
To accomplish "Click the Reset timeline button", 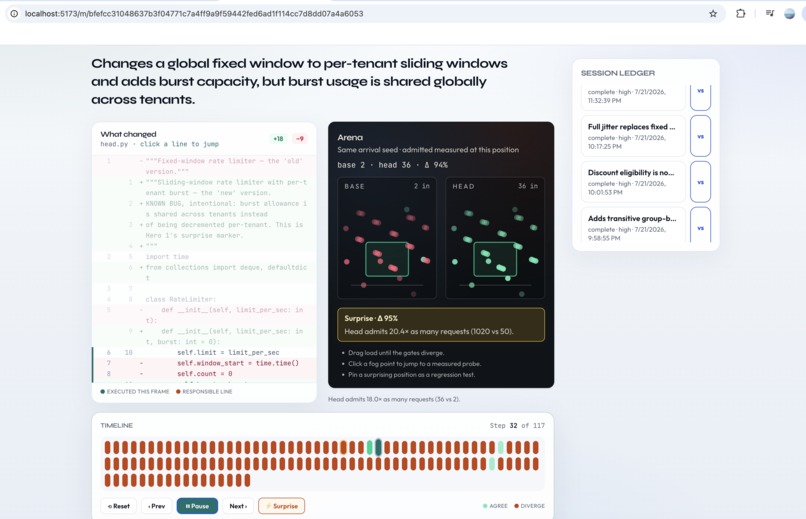I will (119, 506).
